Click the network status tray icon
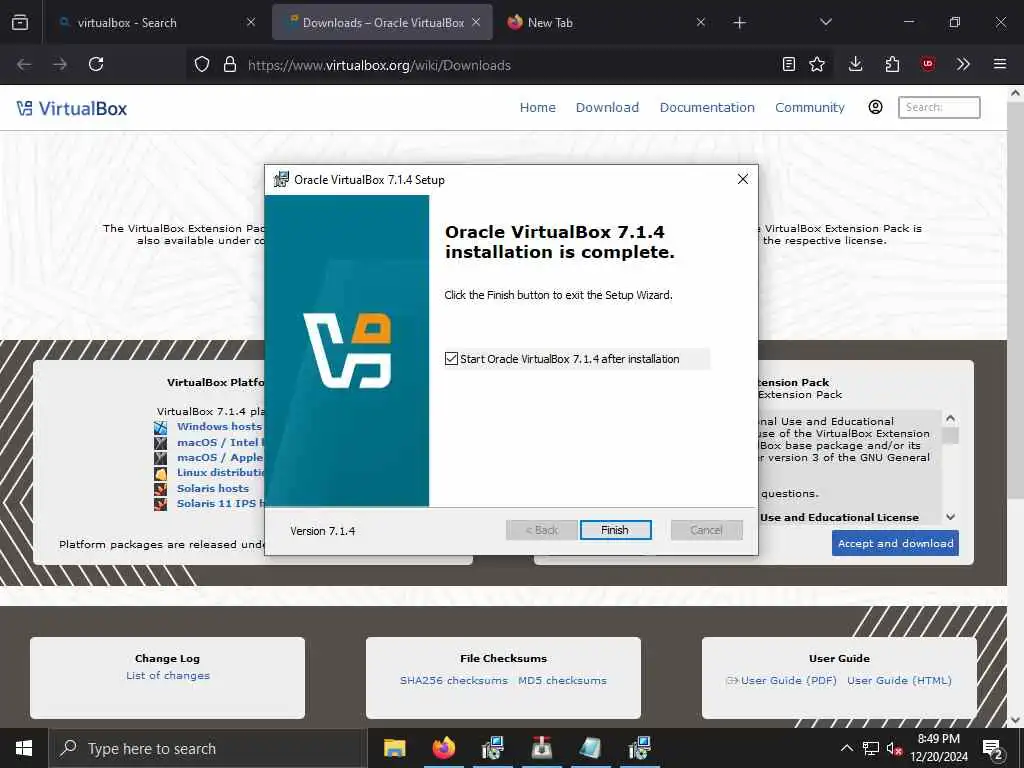 point(871,748)
